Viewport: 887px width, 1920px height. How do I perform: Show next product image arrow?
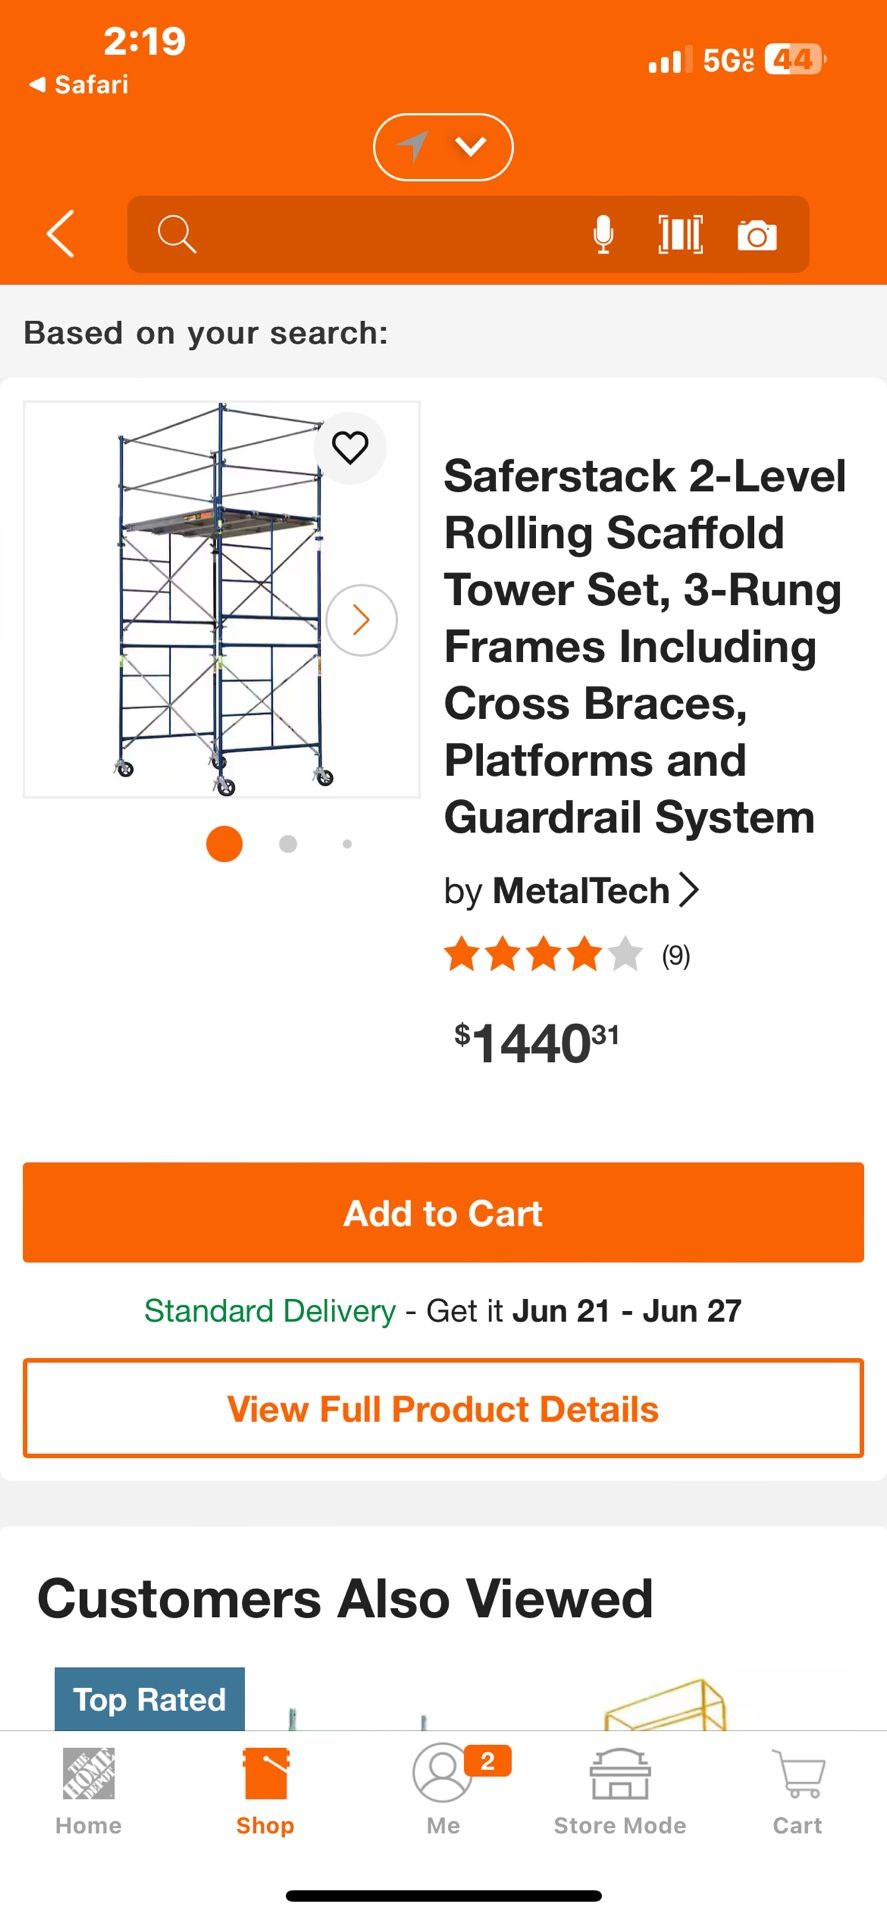point(361,620)
